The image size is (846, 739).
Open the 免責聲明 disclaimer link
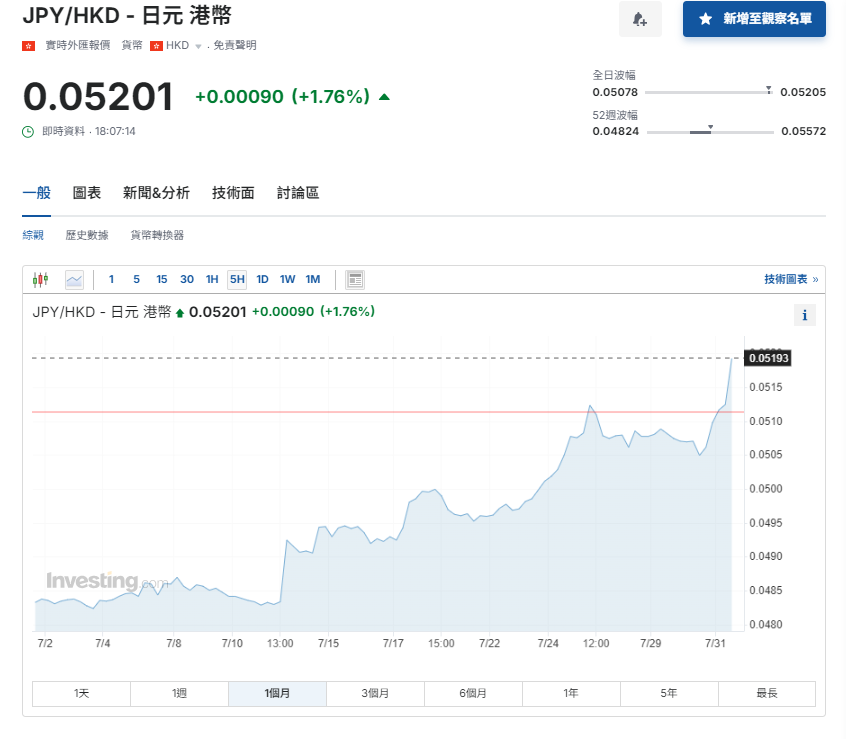pyautogui.click(x=235, y=46)
